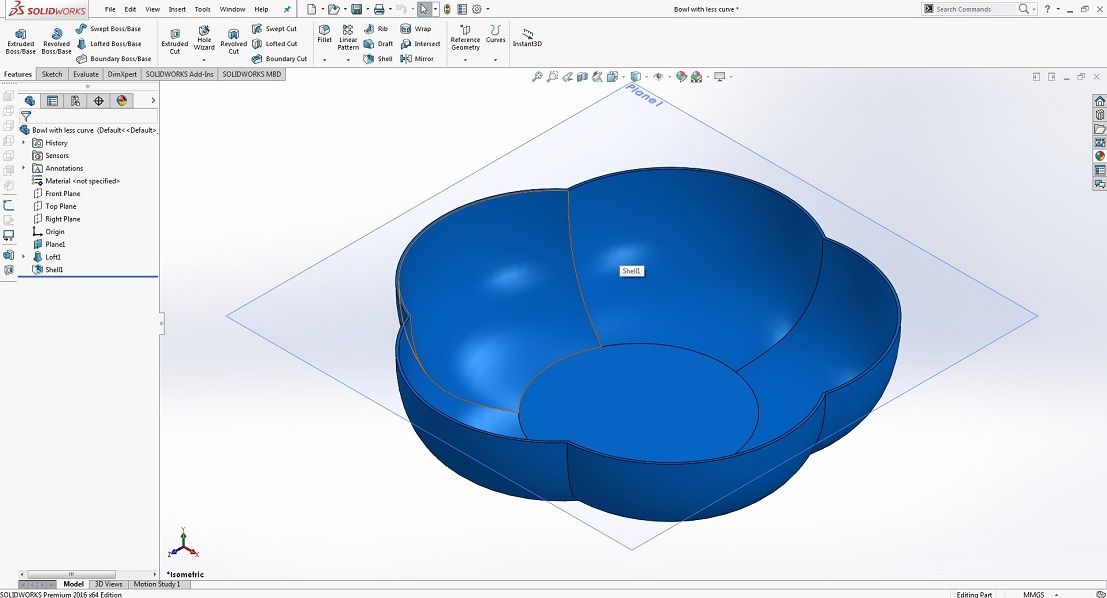Open the Options gear icon
The image size is (1107, 598).
(477, 9)
